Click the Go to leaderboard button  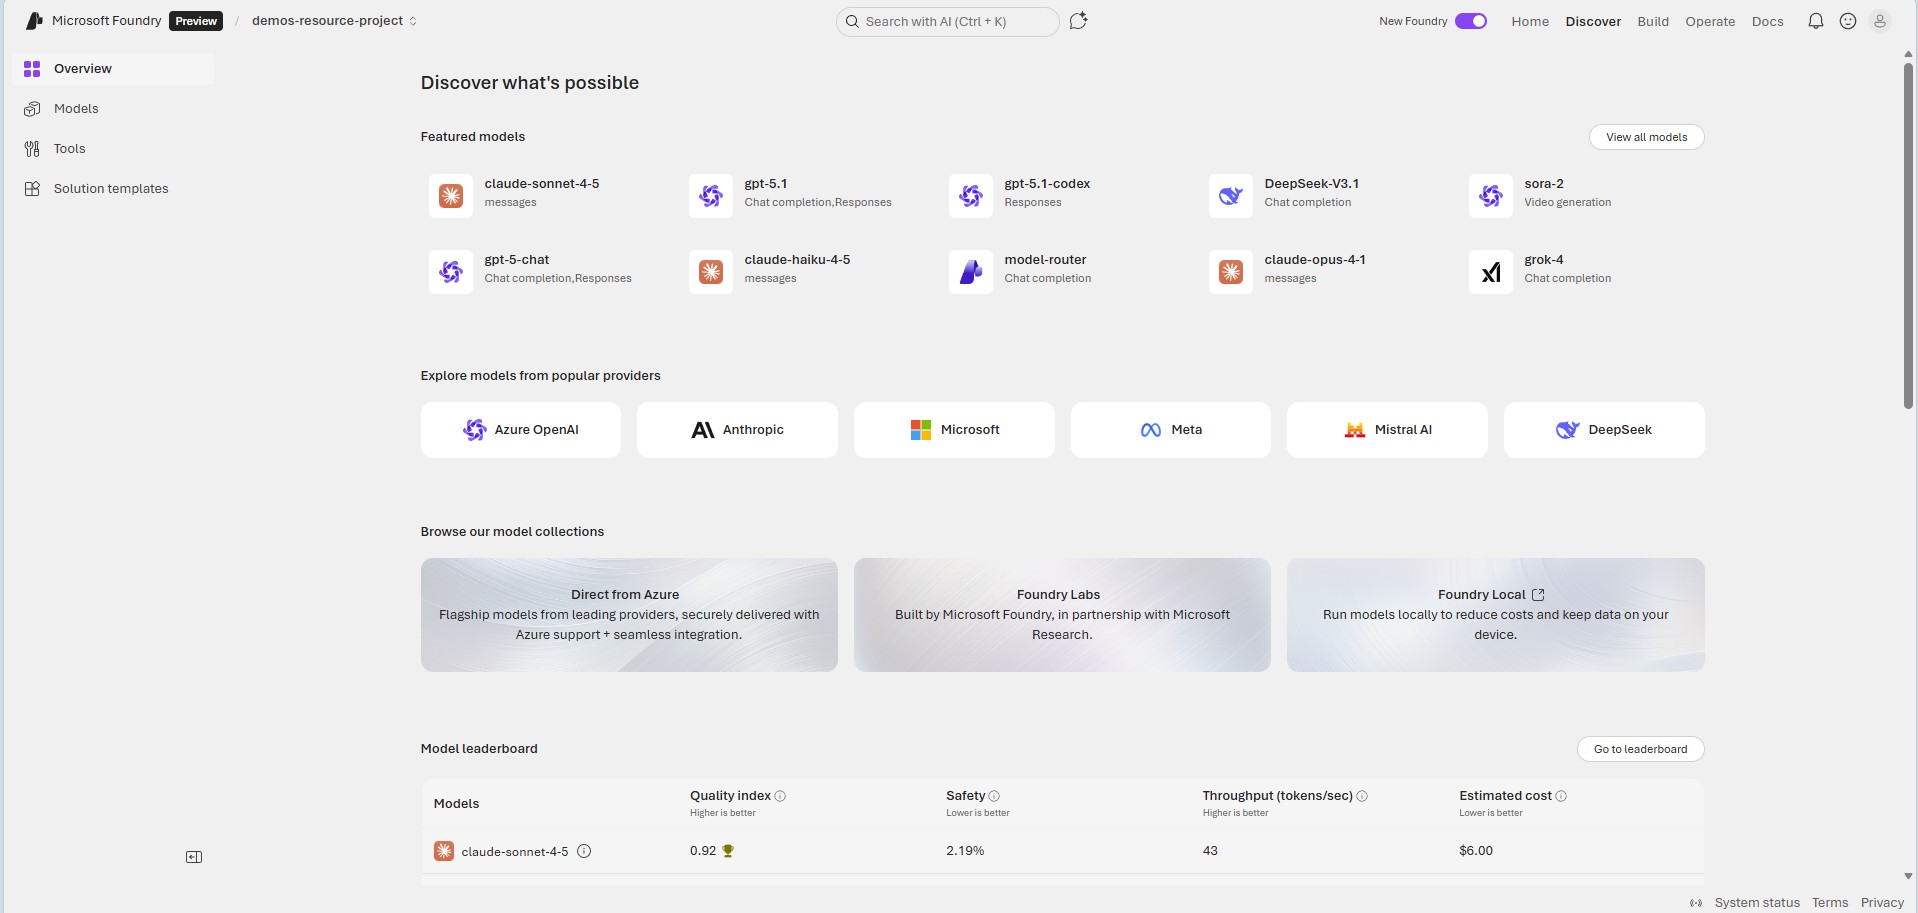[1640, 749]
